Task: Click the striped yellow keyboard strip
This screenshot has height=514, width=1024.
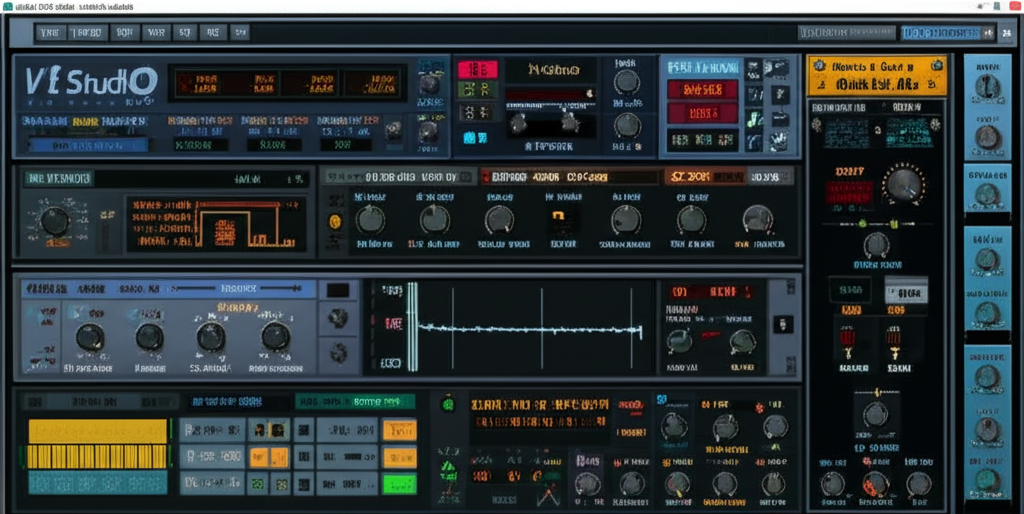Action: tap(97, 457)
